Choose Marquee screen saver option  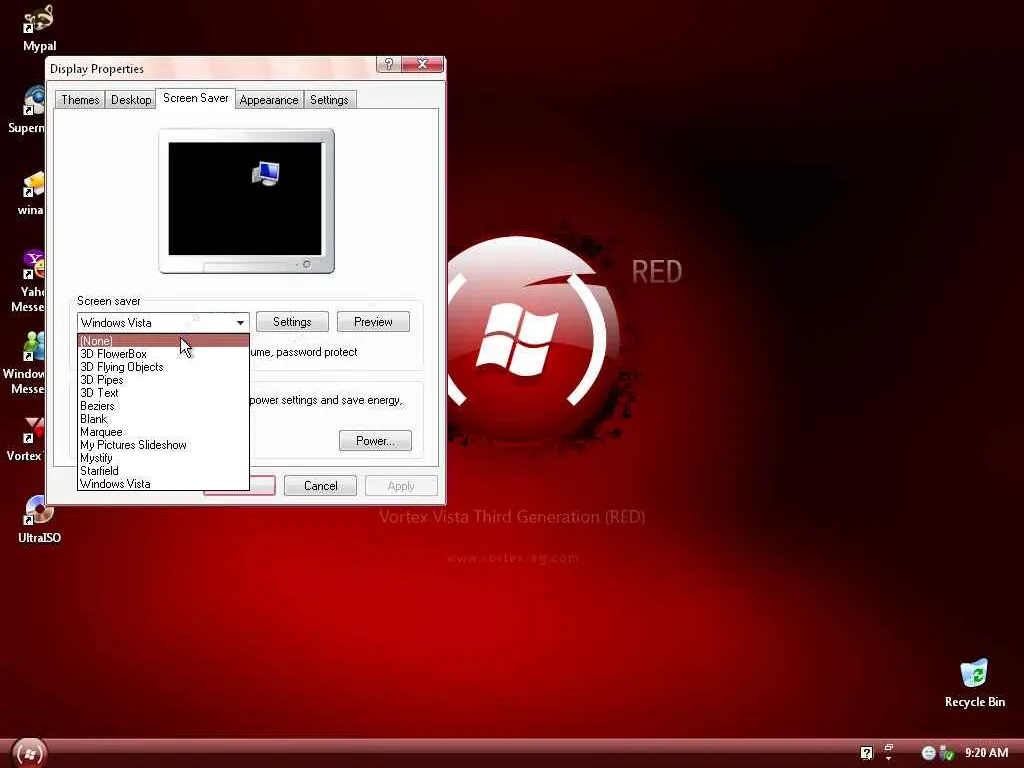coord(163,432)
